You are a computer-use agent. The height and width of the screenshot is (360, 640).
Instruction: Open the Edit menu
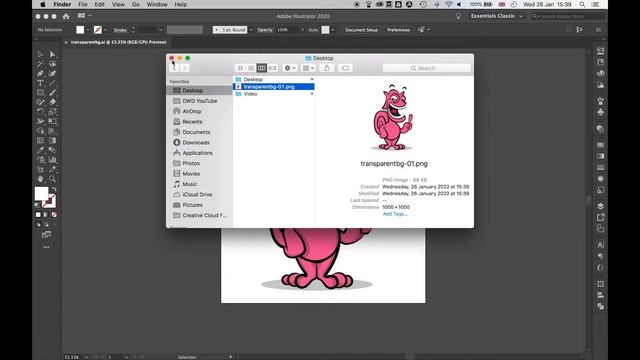[100, 4]
